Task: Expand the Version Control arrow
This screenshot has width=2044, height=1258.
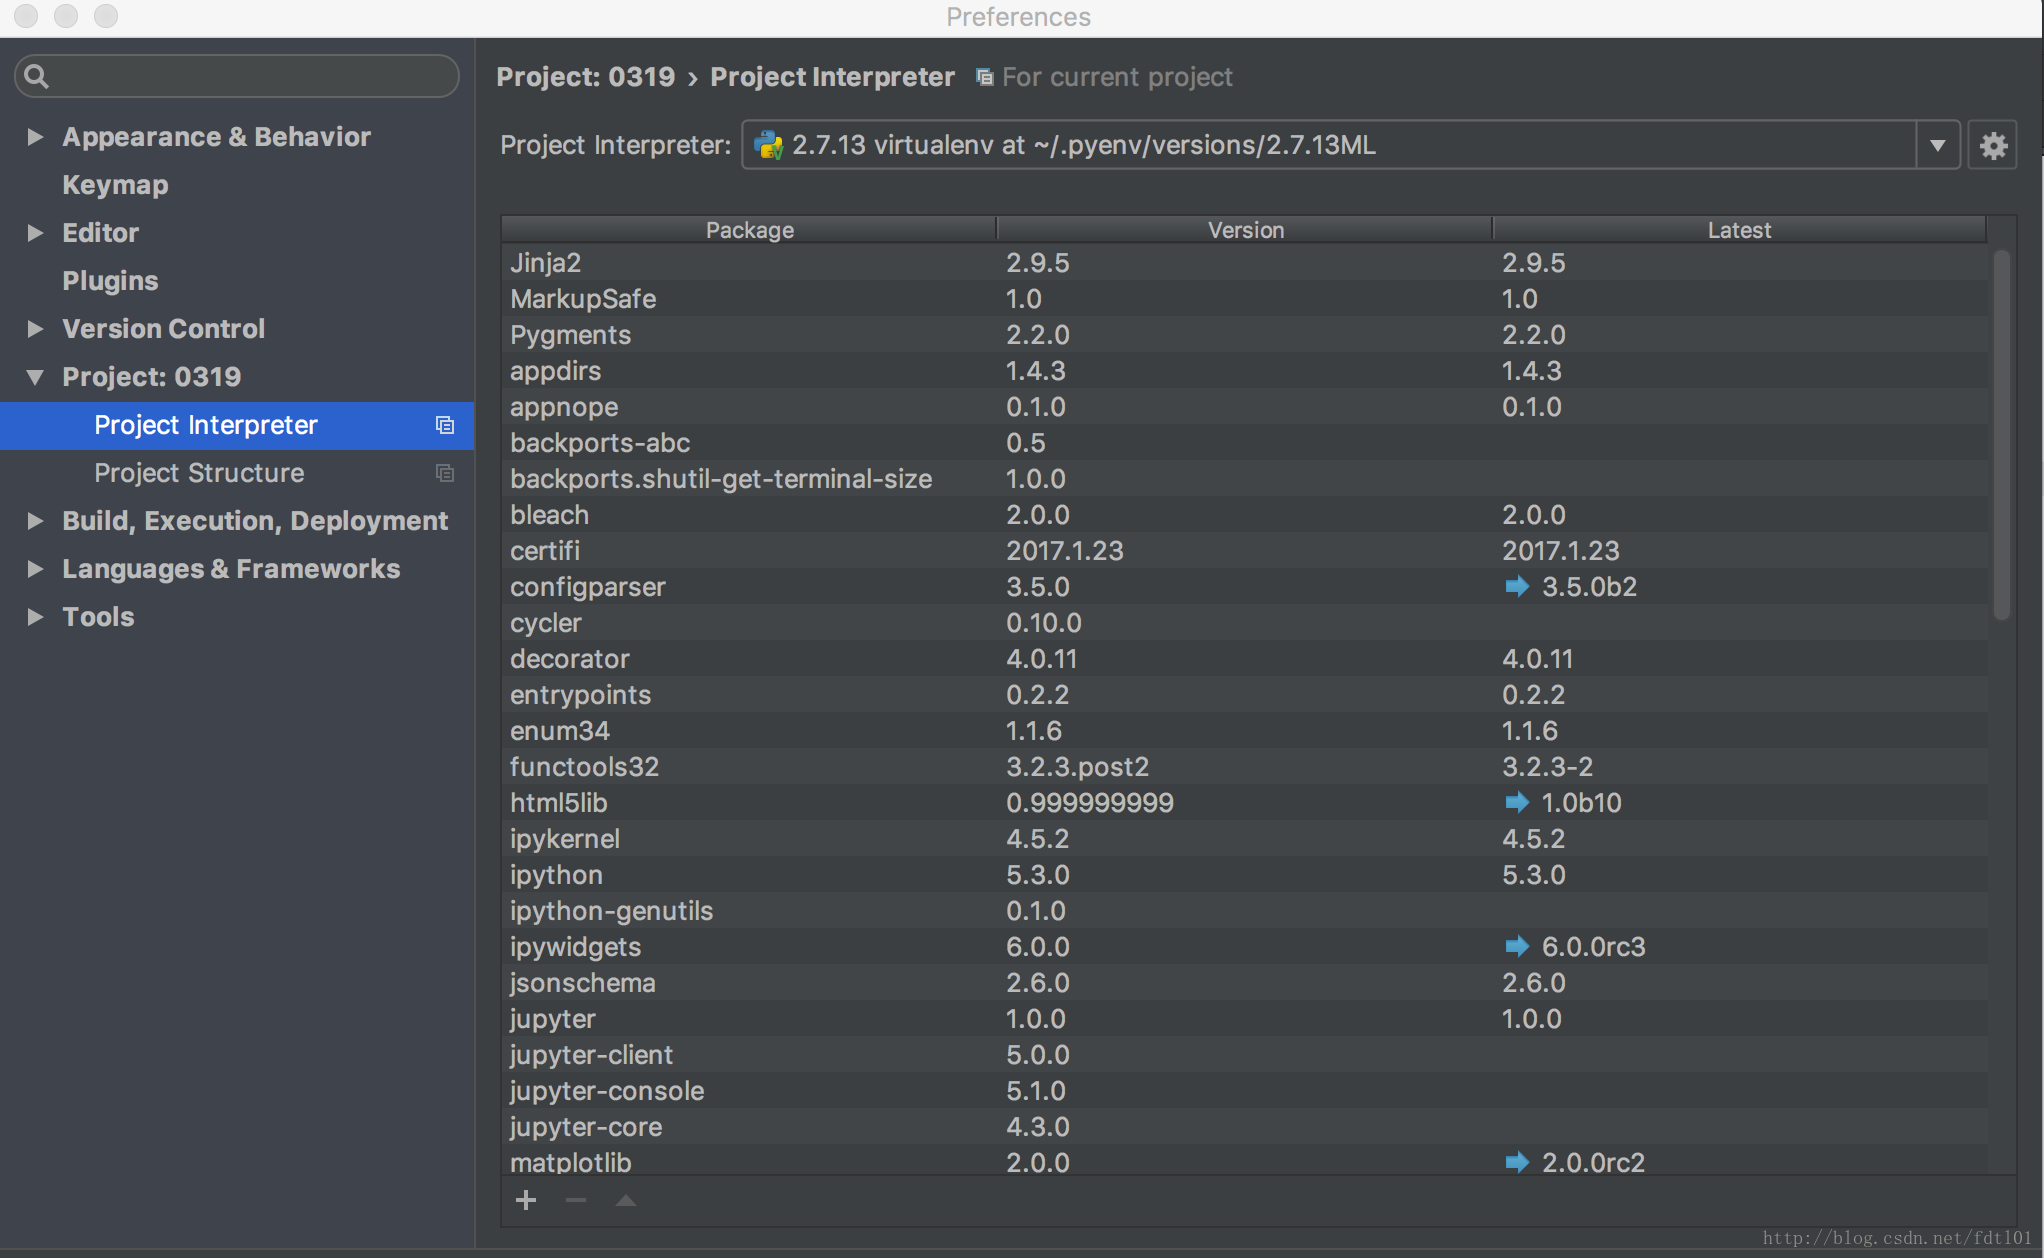Action: point(35,329)
